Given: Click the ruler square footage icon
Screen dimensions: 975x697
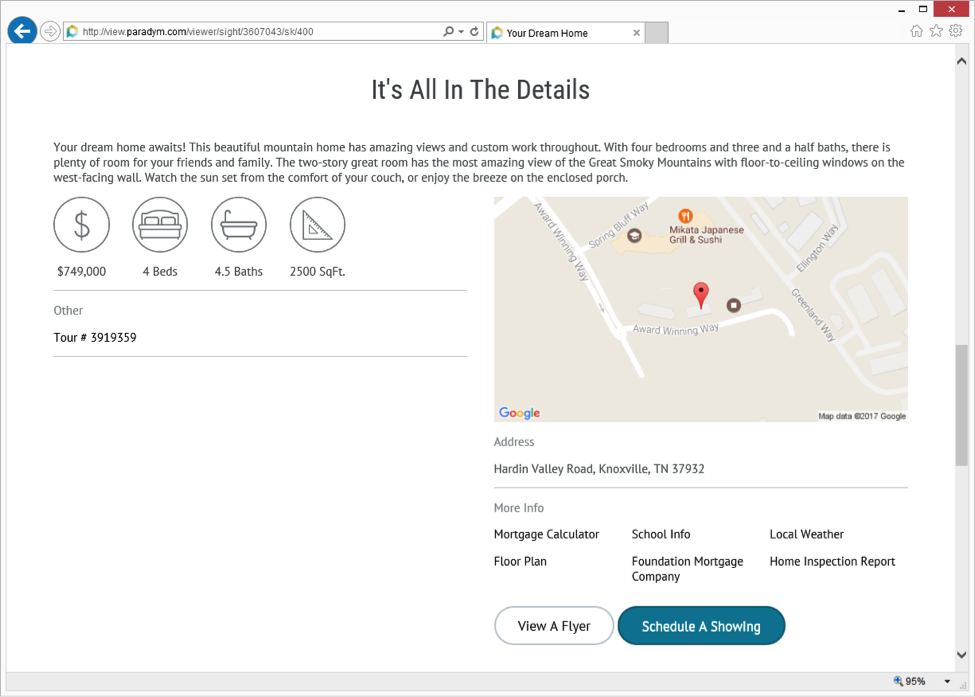Looking at the screenshot, I should point(317,225).
